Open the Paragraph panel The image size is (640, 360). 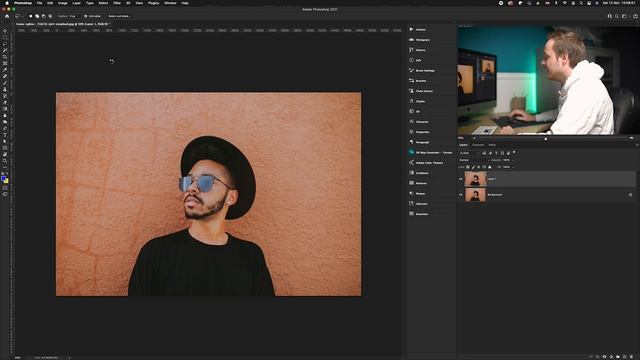click(420, 142)
